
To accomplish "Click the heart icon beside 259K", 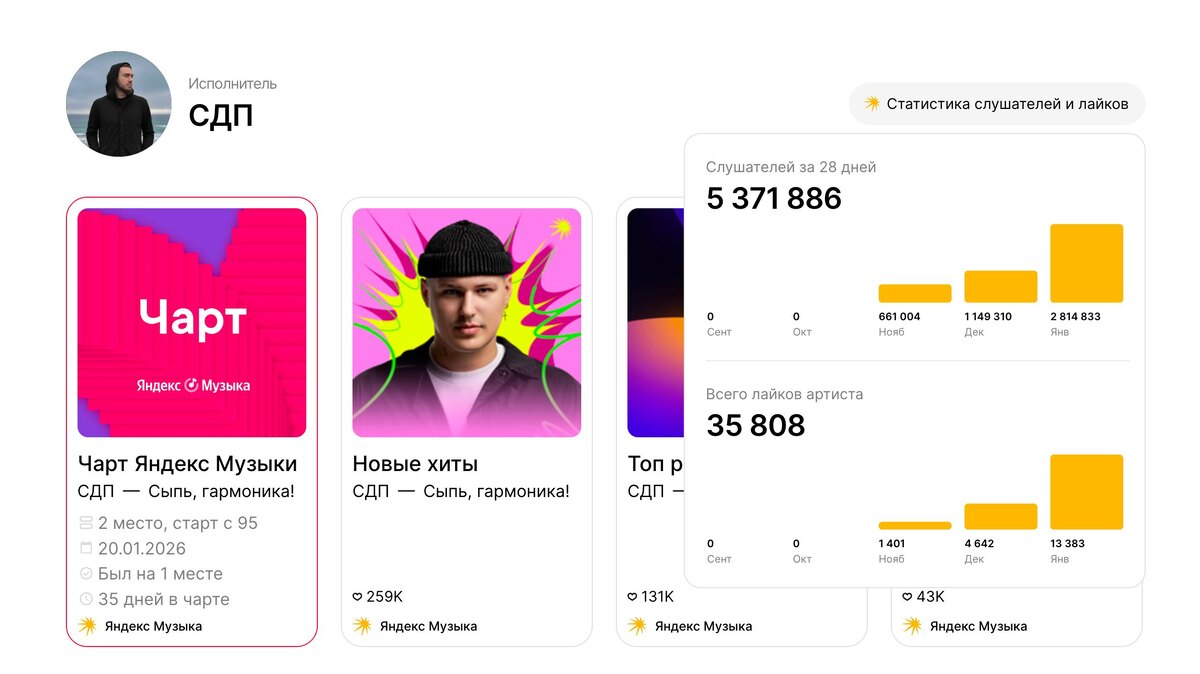I will (357, 597).
